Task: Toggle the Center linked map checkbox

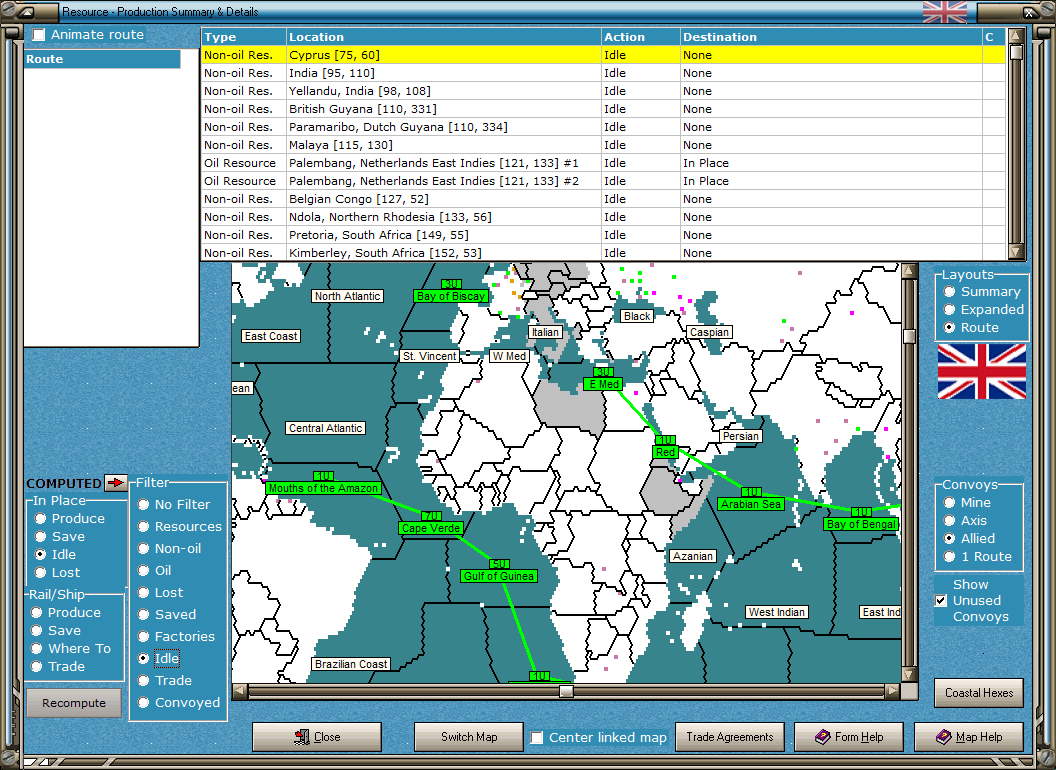Action: pos(537,738)
